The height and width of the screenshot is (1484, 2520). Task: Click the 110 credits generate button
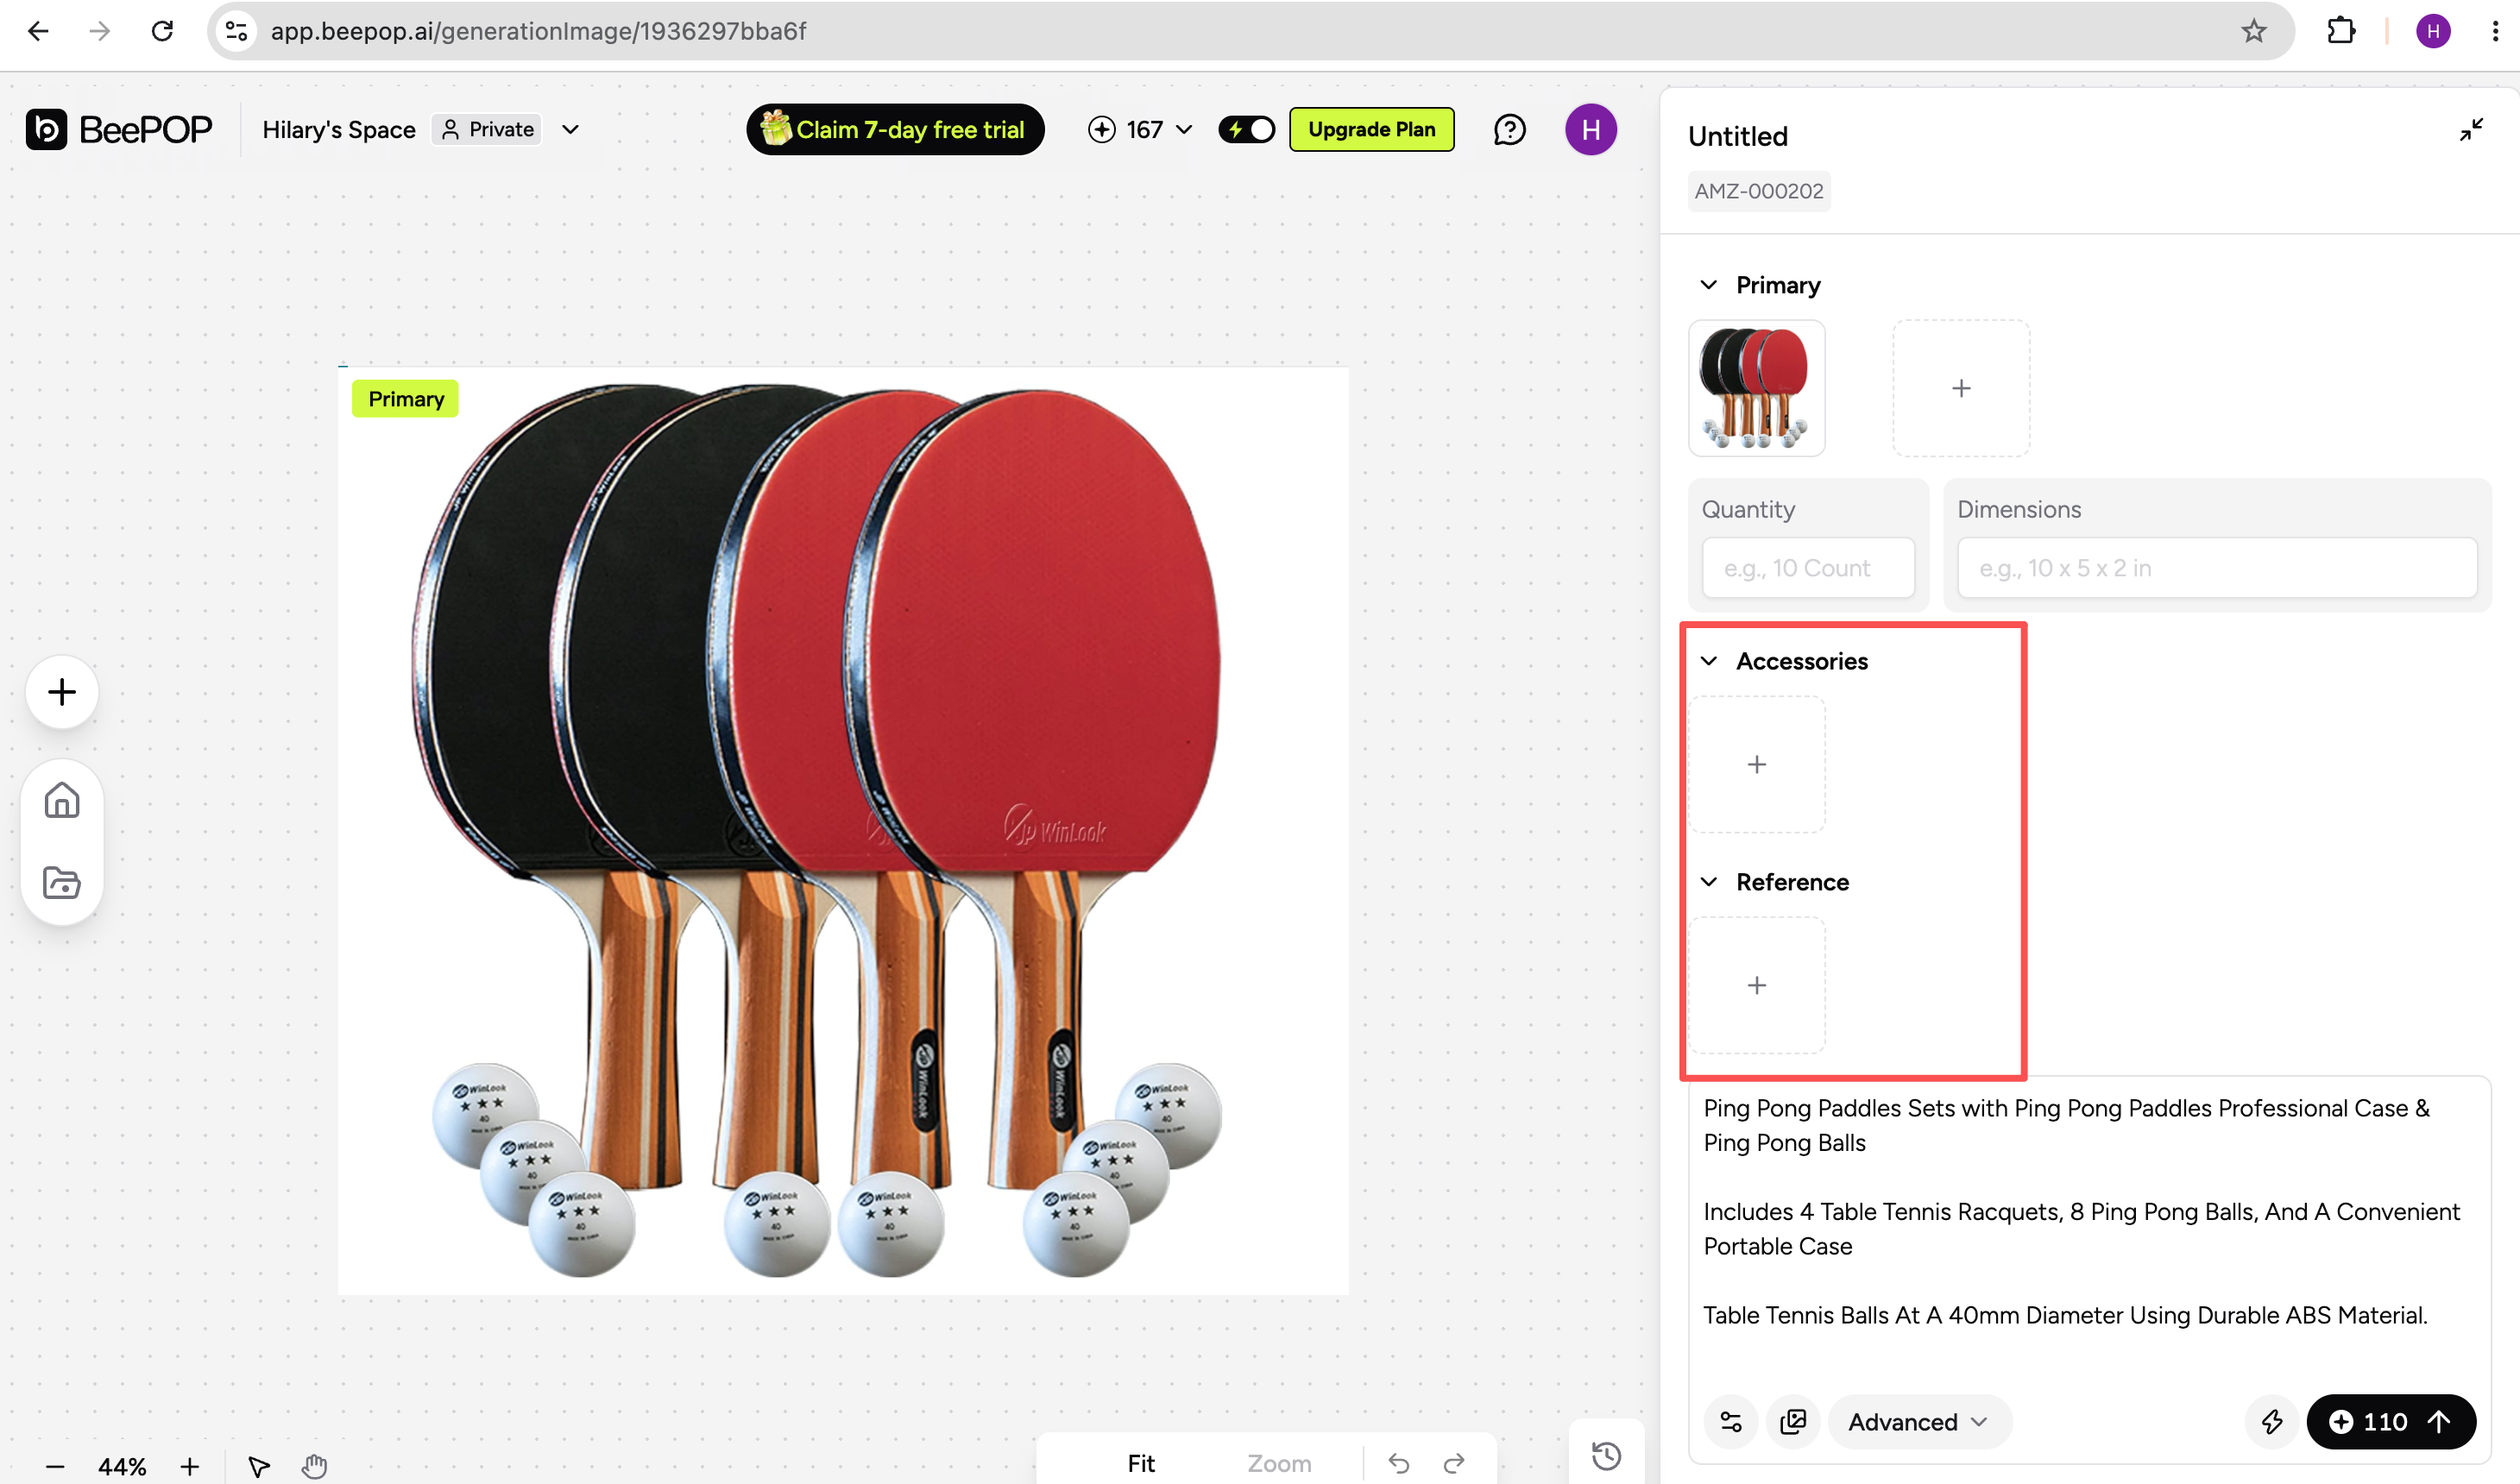tap(2391, 1422)
